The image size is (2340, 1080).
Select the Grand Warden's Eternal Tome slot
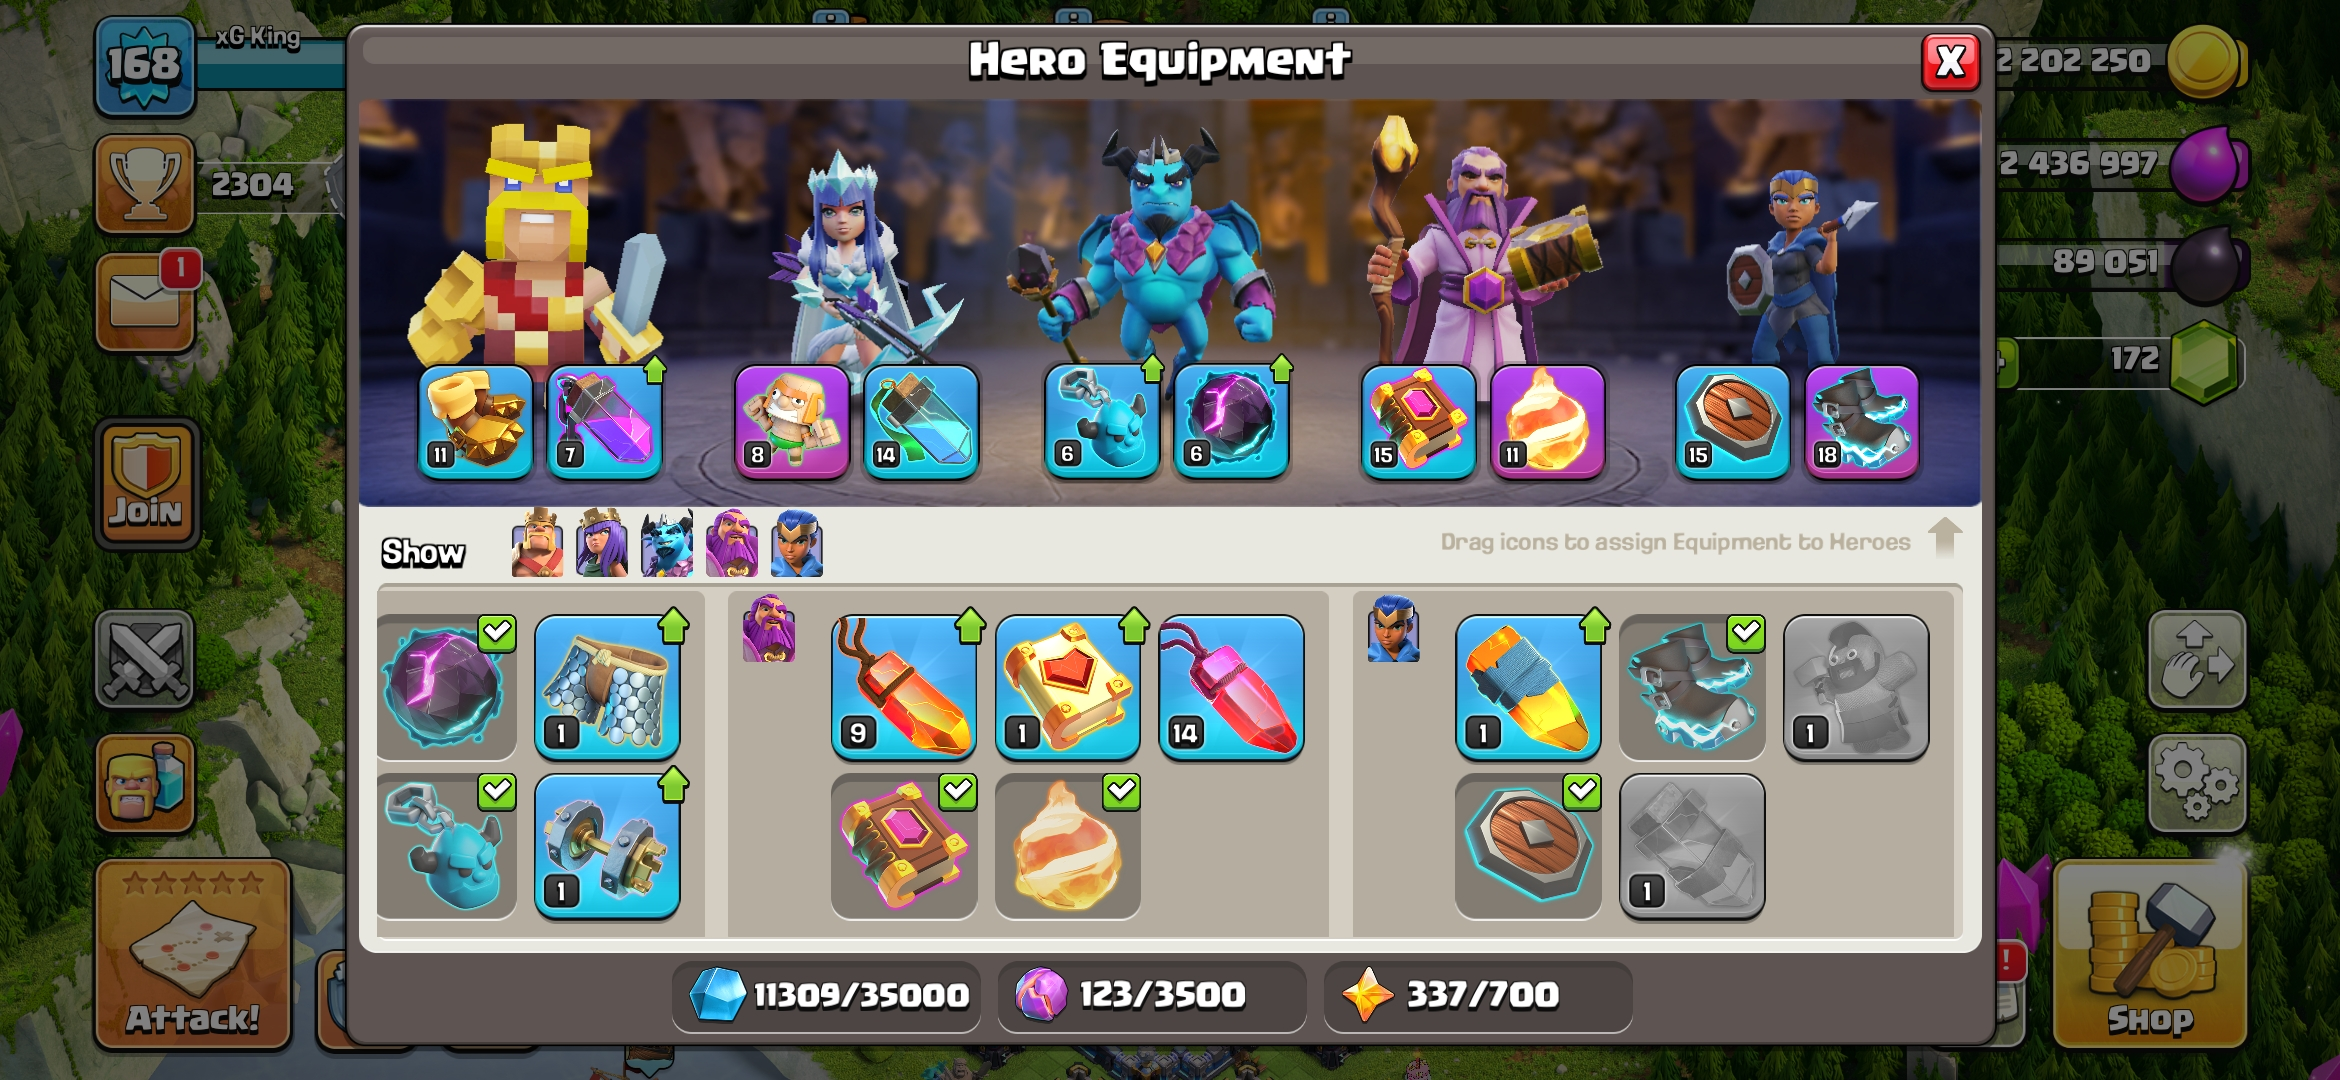1418,421
